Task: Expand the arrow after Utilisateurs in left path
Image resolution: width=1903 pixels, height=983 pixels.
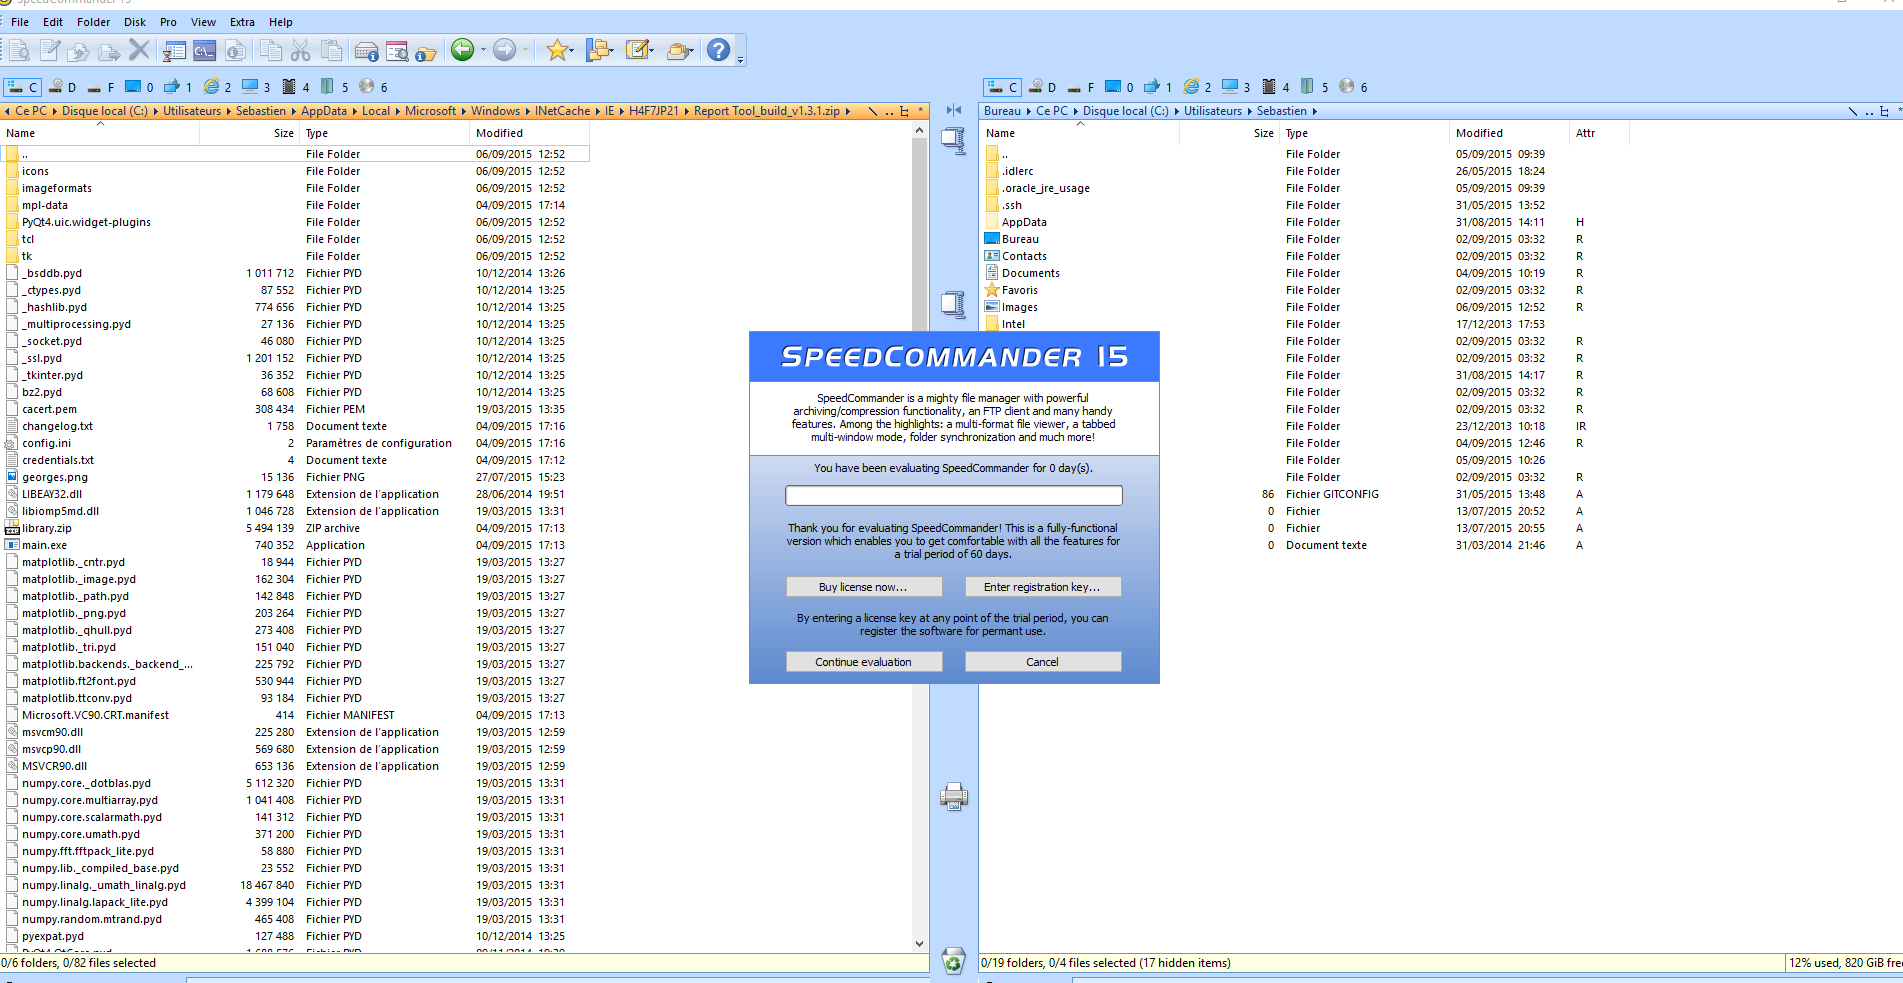Action: [x=229, y=112]
